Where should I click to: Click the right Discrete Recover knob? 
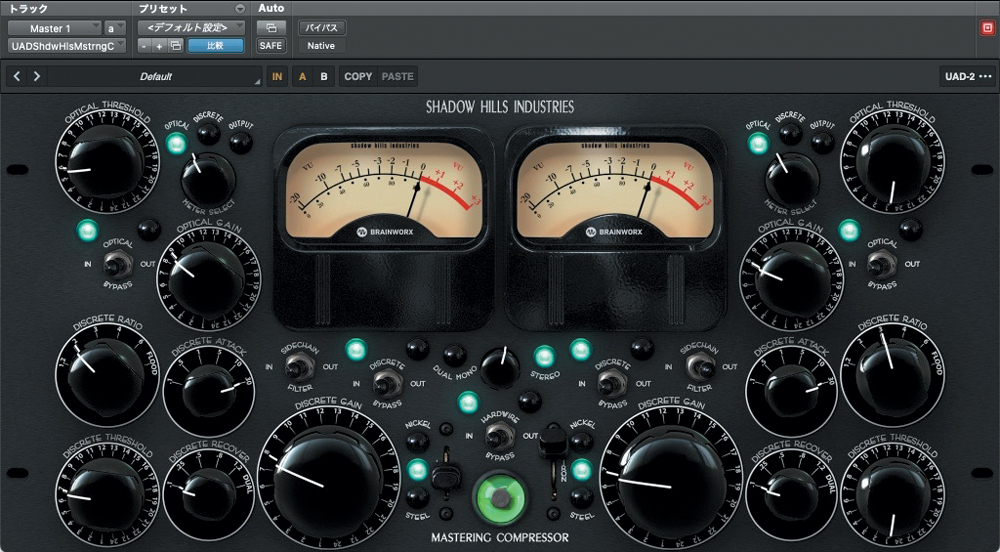click(x=791, y=493)
